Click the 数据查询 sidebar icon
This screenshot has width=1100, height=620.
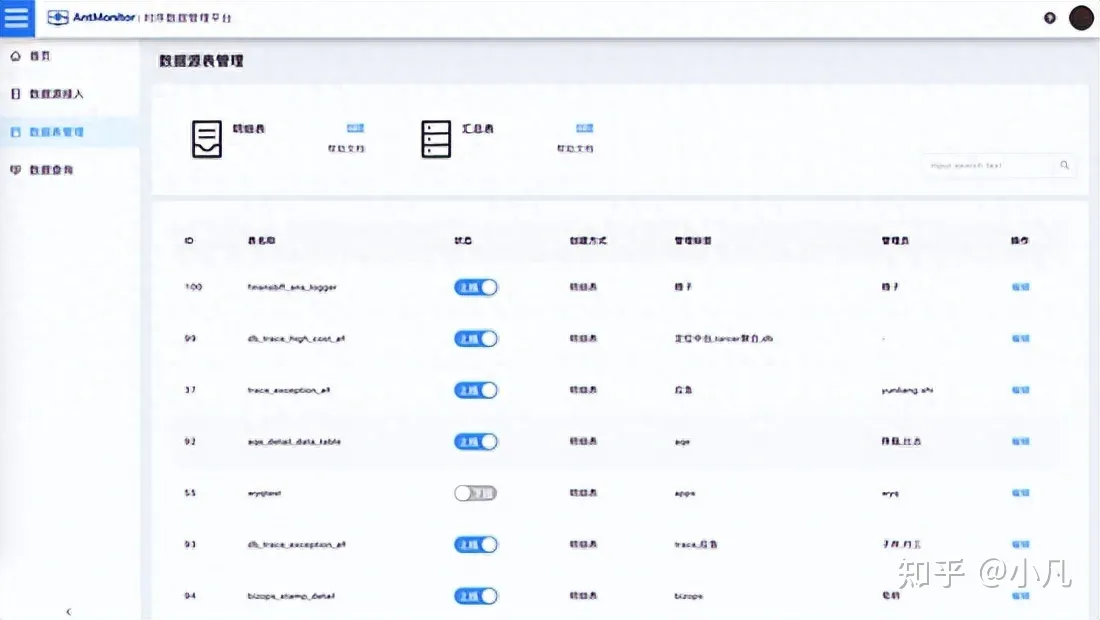click(x=15, y=170)
